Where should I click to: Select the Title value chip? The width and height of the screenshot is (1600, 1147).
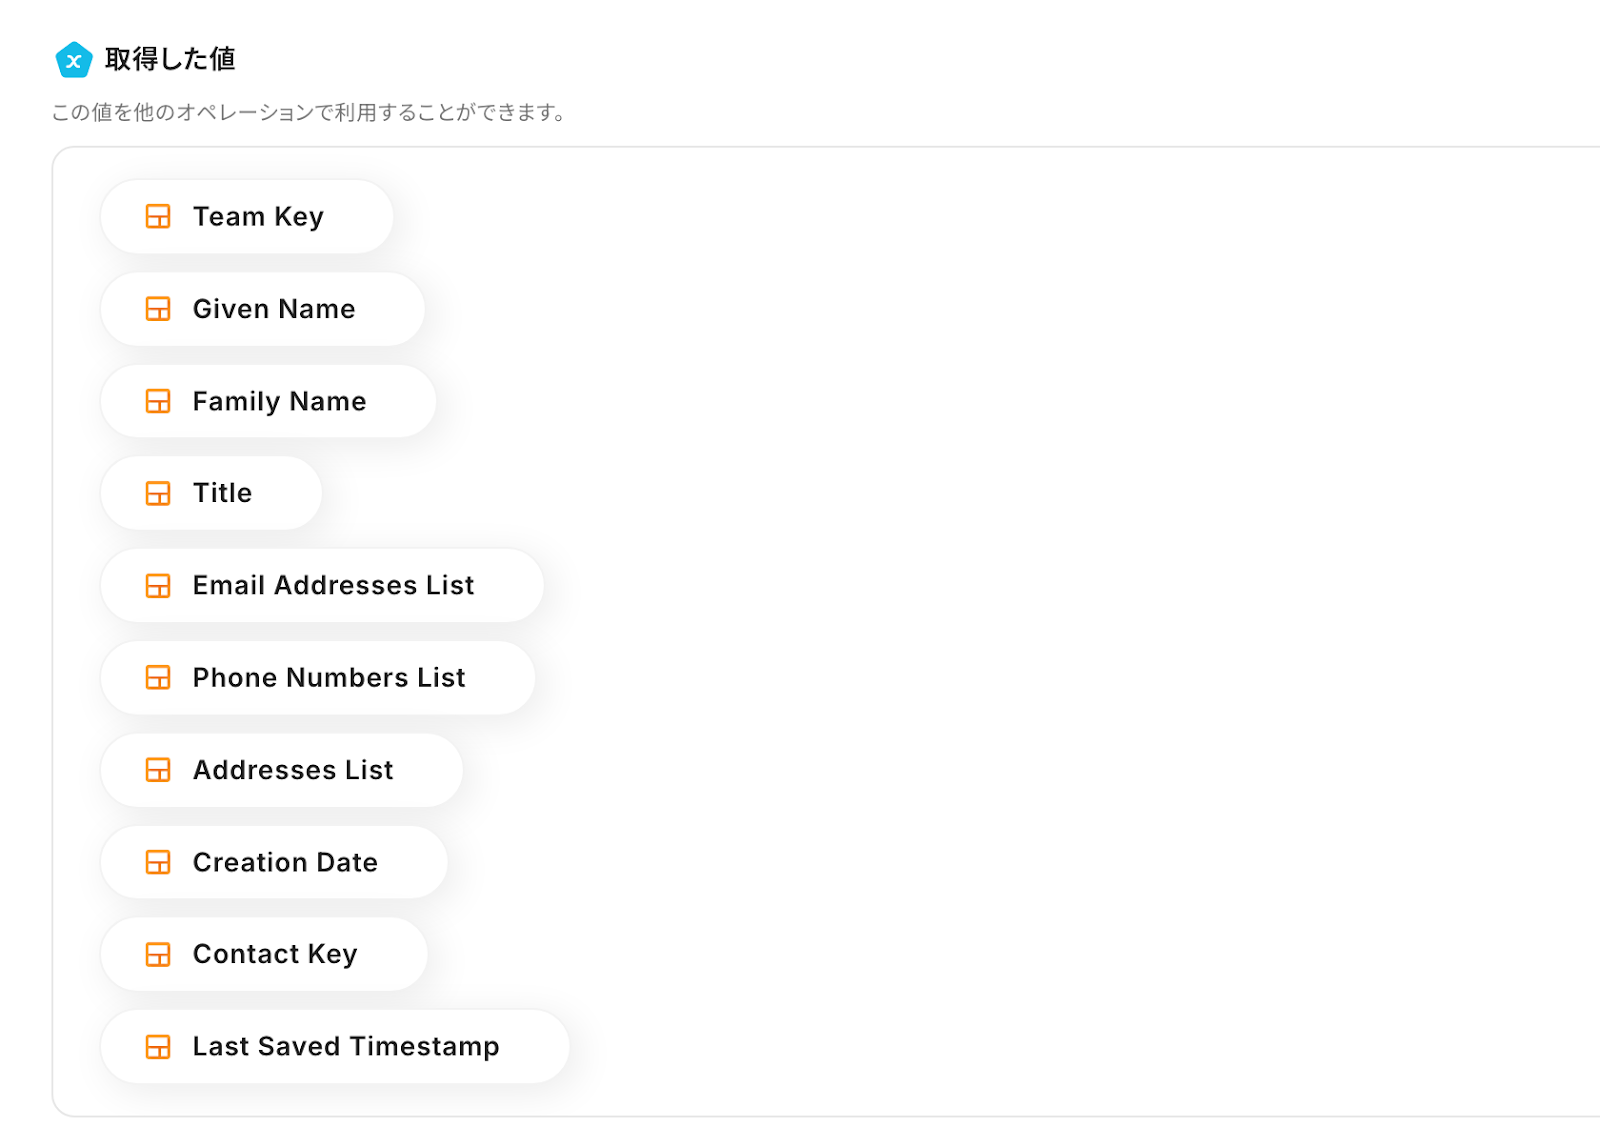(222, 493)
